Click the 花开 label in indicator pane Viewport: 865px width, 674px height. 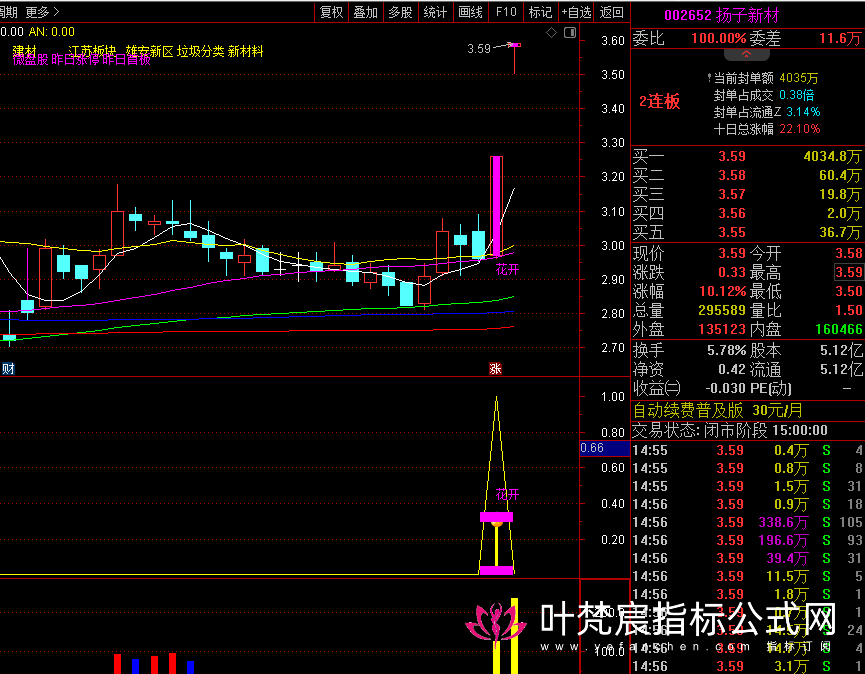pos(507,494)
